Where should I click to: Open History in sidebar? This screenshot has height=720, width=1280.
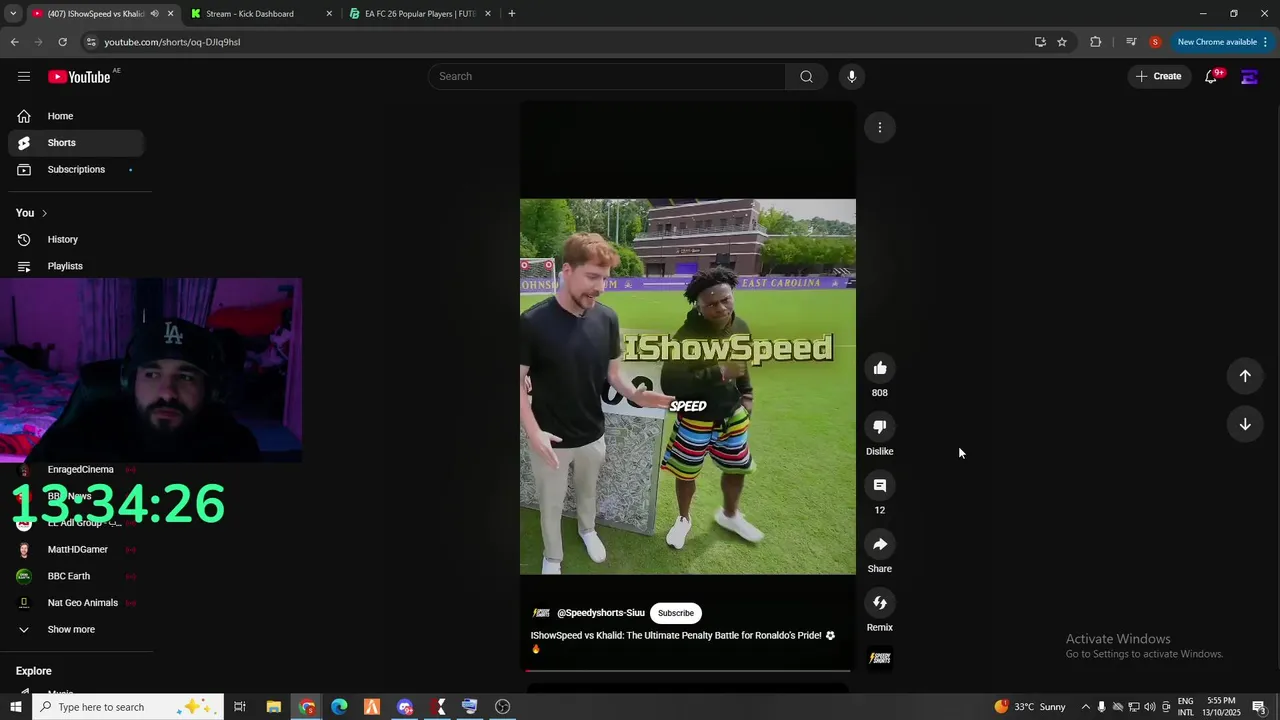pos(76,240)
